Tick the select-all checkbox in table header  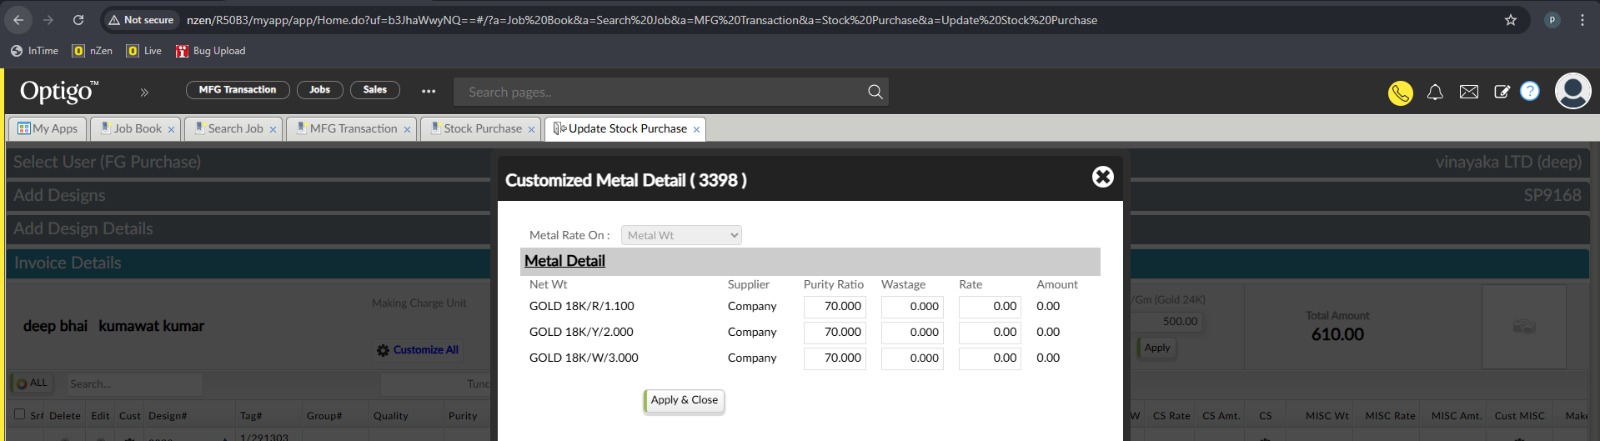[x=19, y=414]
